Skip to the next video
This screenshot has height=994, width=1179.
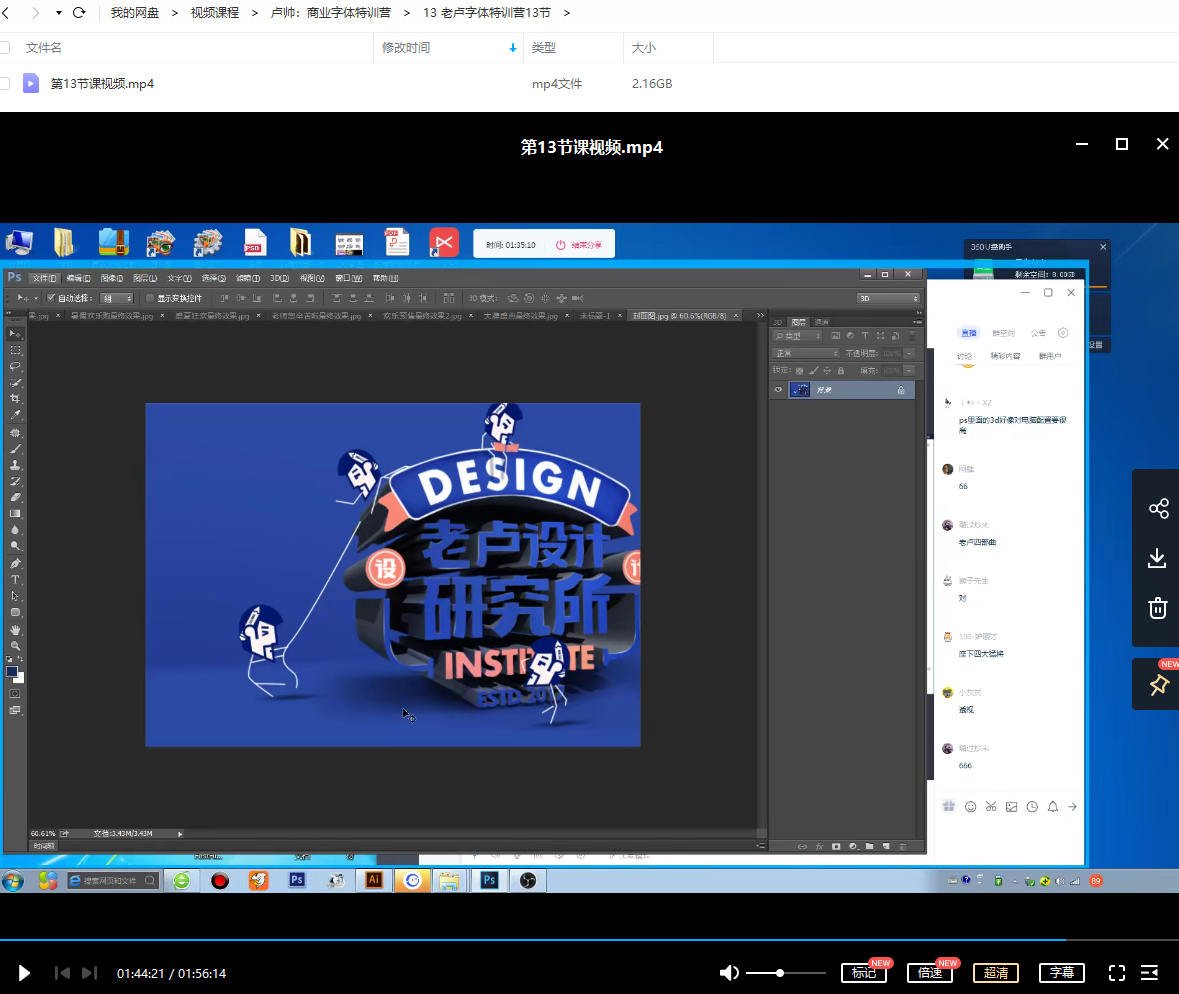90,973
